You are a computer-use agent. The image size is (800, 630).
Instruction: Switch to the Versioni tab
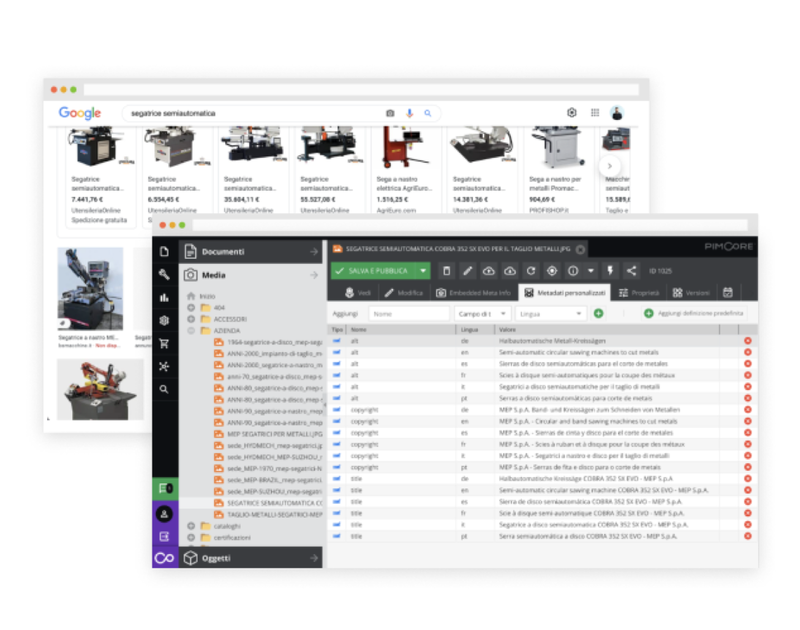click(x=691, y=293)
